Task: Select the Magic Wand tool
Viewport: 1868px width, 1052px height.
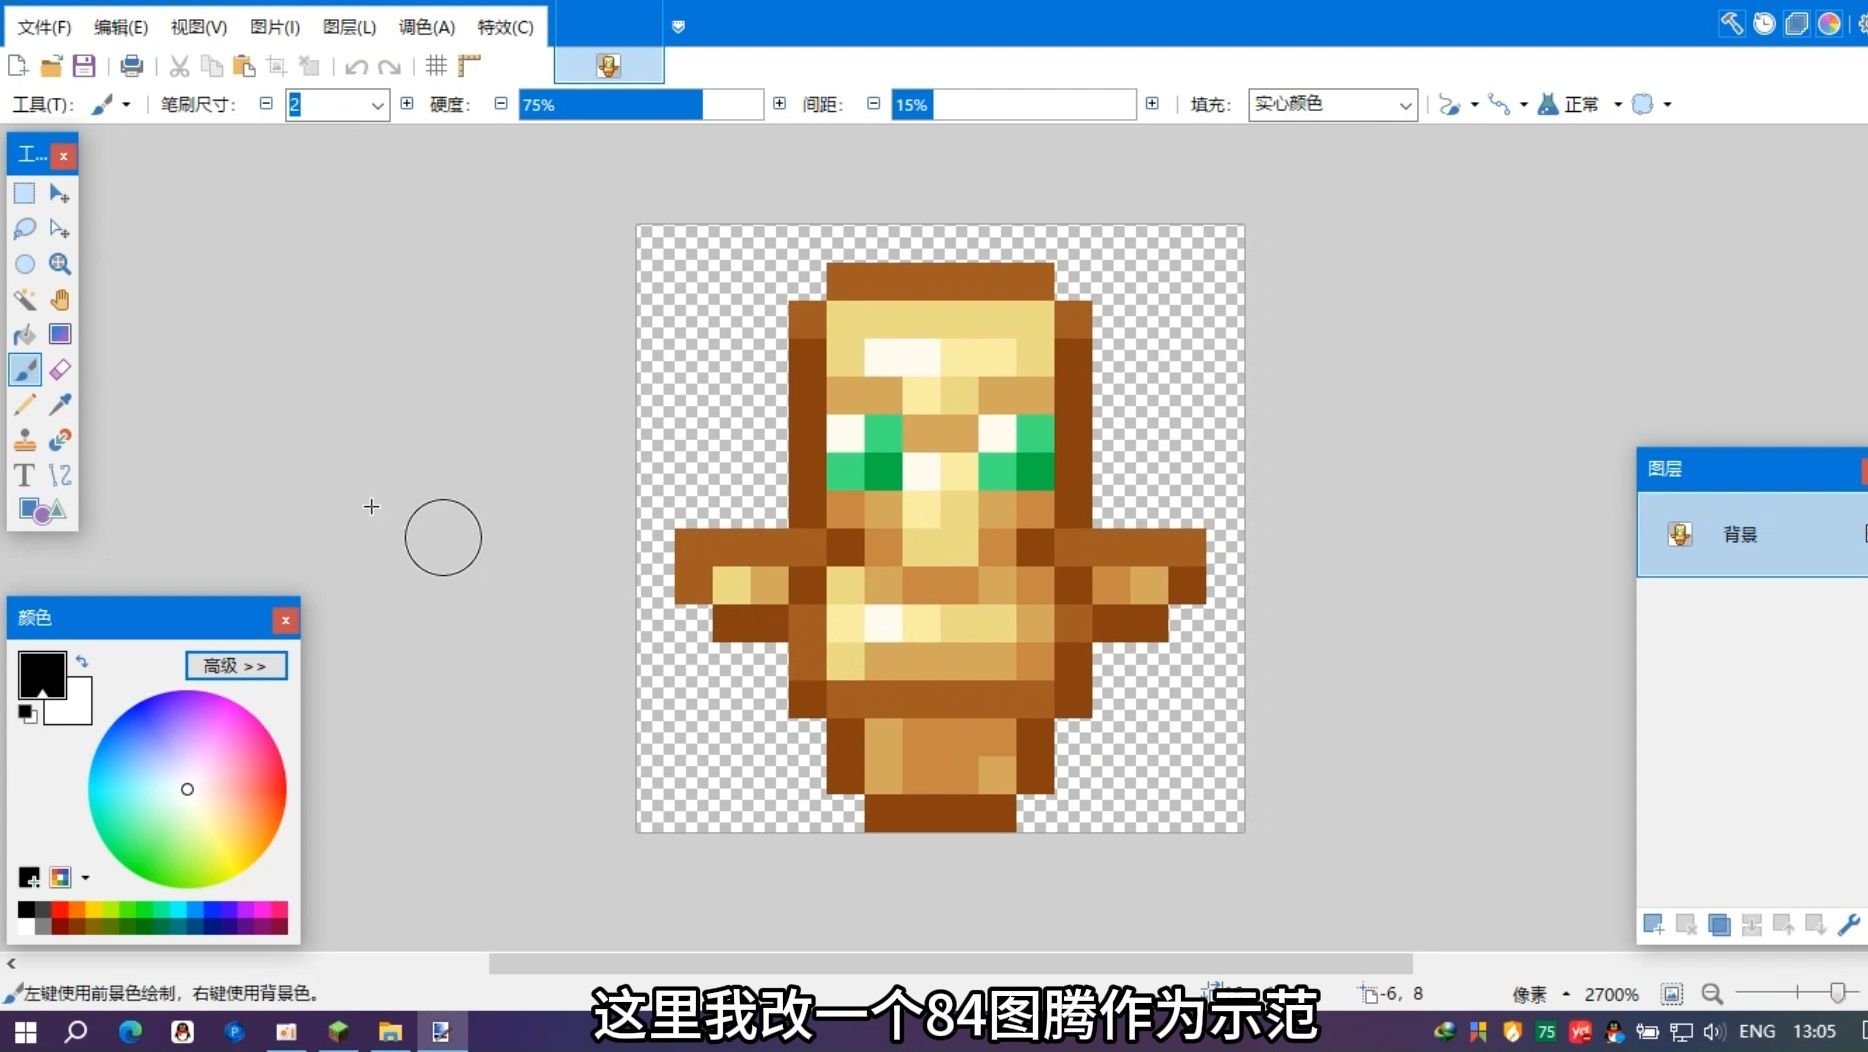Action: point(25,299)
